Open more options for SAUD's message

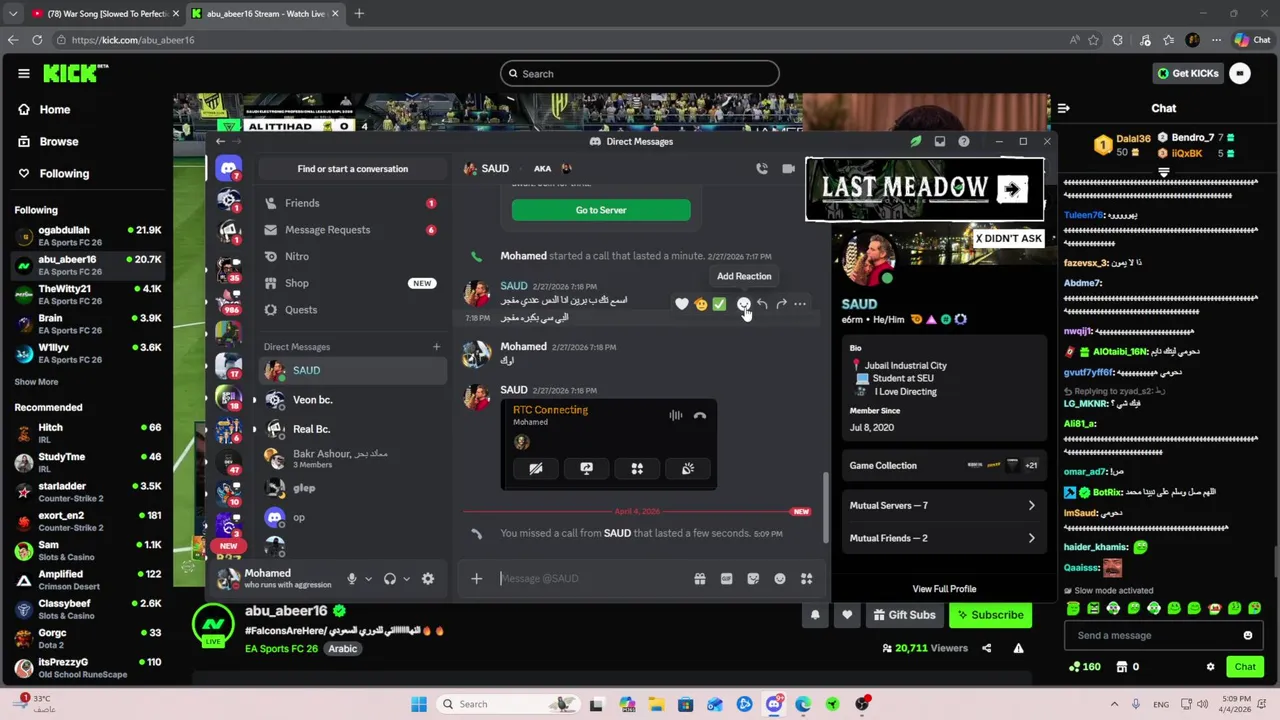pos(800,304)
